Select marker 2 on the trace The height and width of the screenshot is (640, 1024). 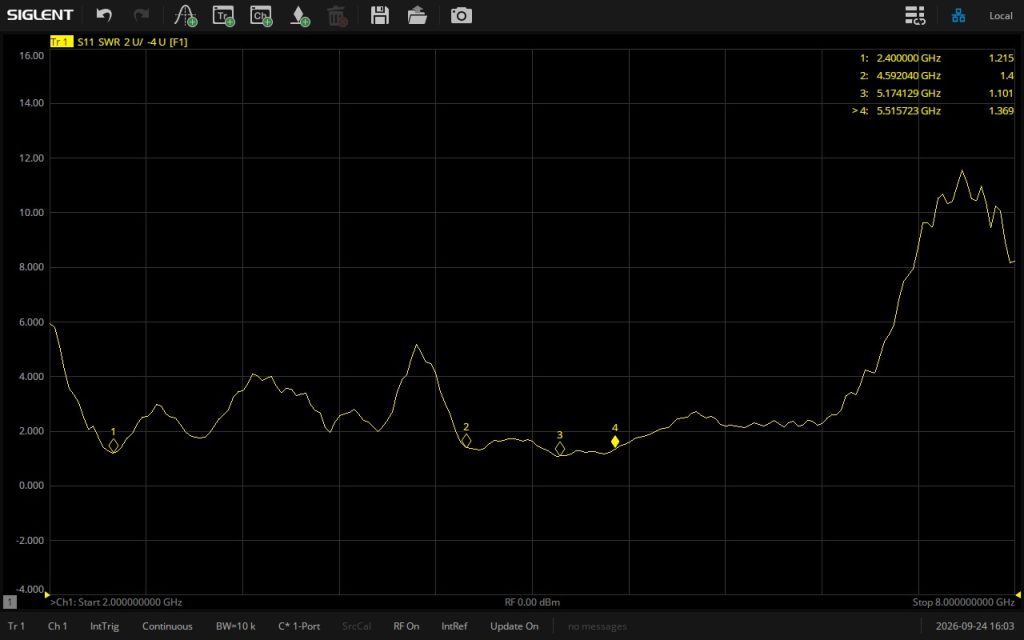(x=466, y=441)
